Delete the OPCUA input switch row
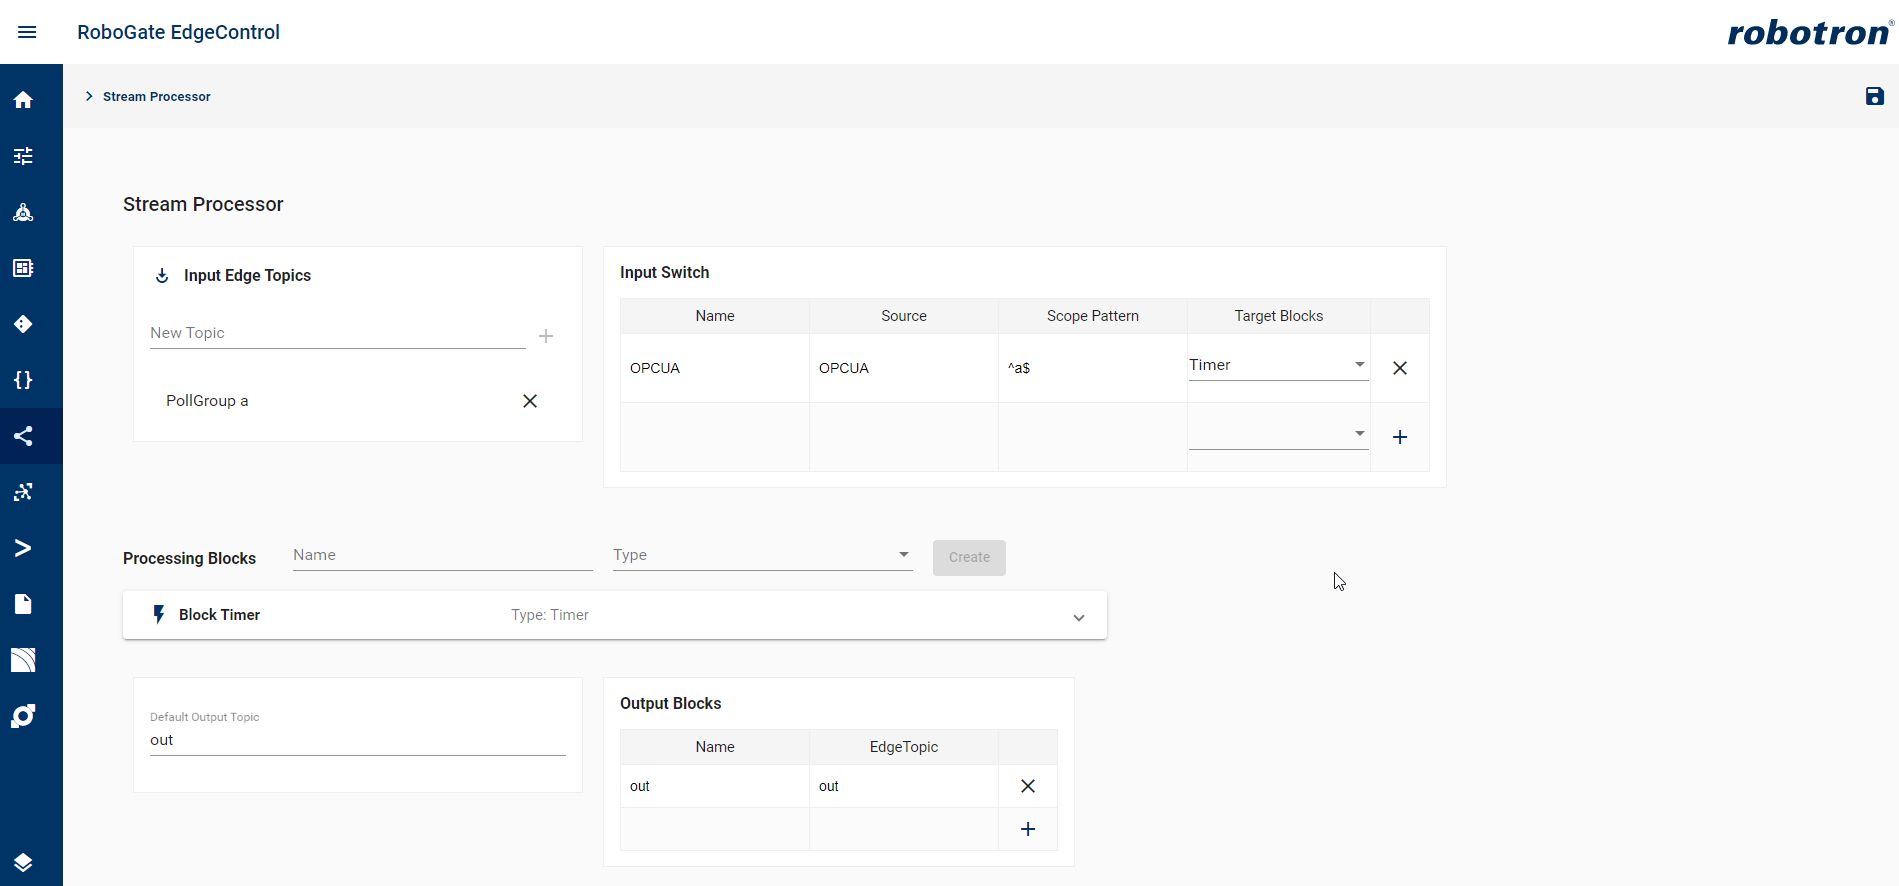Viewport: 1899px width, 886px height. point(1399,368)
